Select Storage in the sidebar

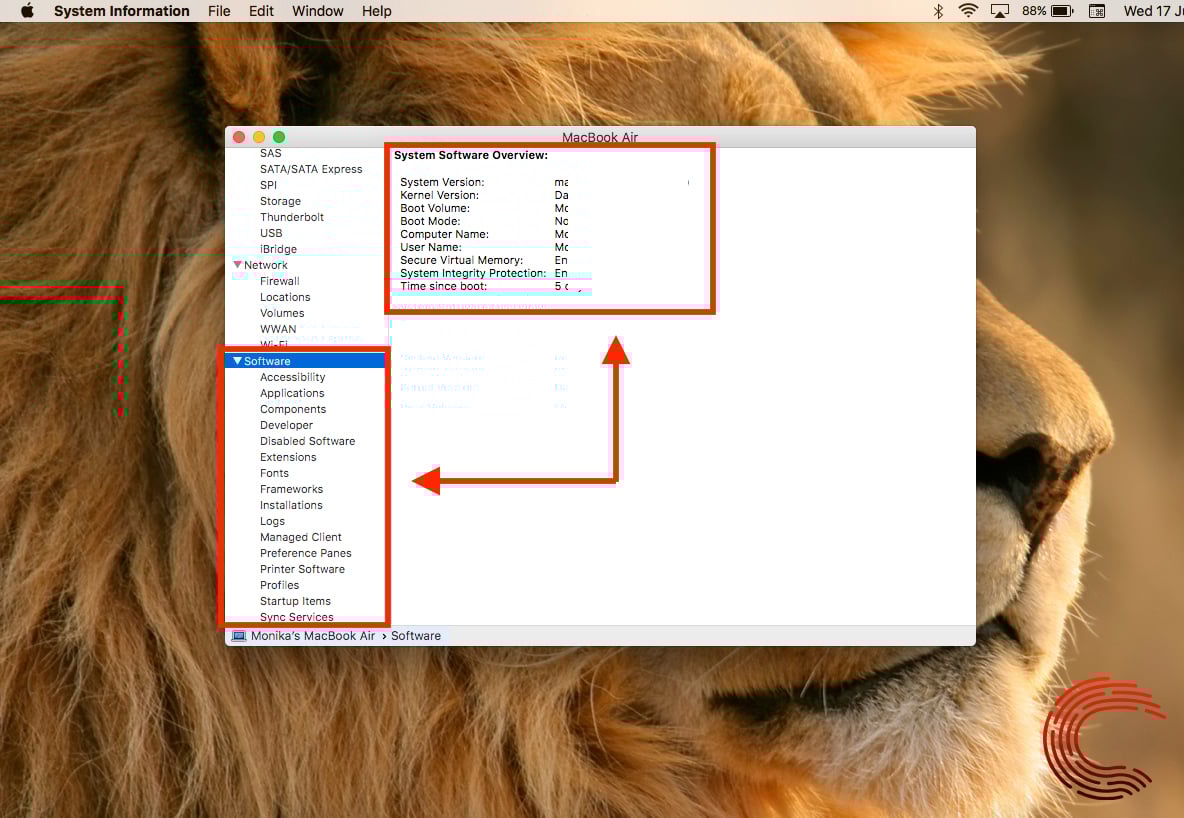point(280,202)
